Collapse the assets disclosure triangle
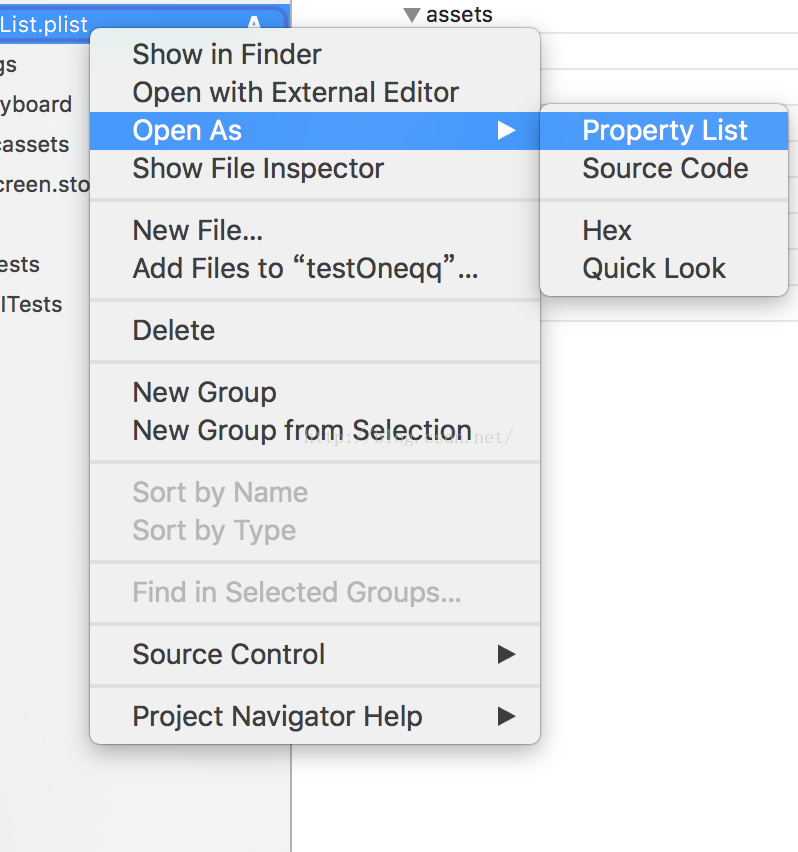 [412, 15]
